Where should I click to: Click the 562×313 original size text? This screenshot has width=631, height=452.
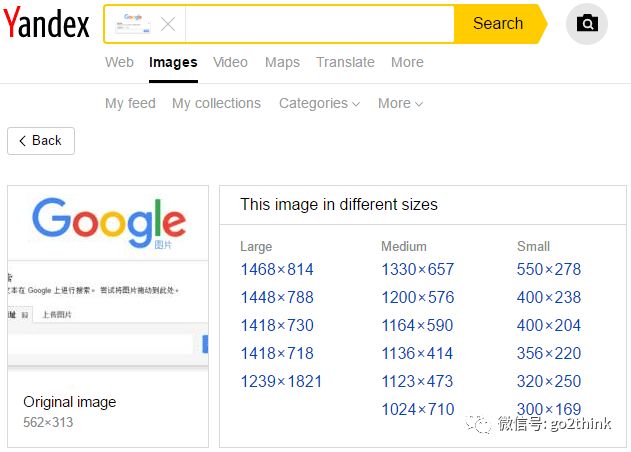point(48,422)
